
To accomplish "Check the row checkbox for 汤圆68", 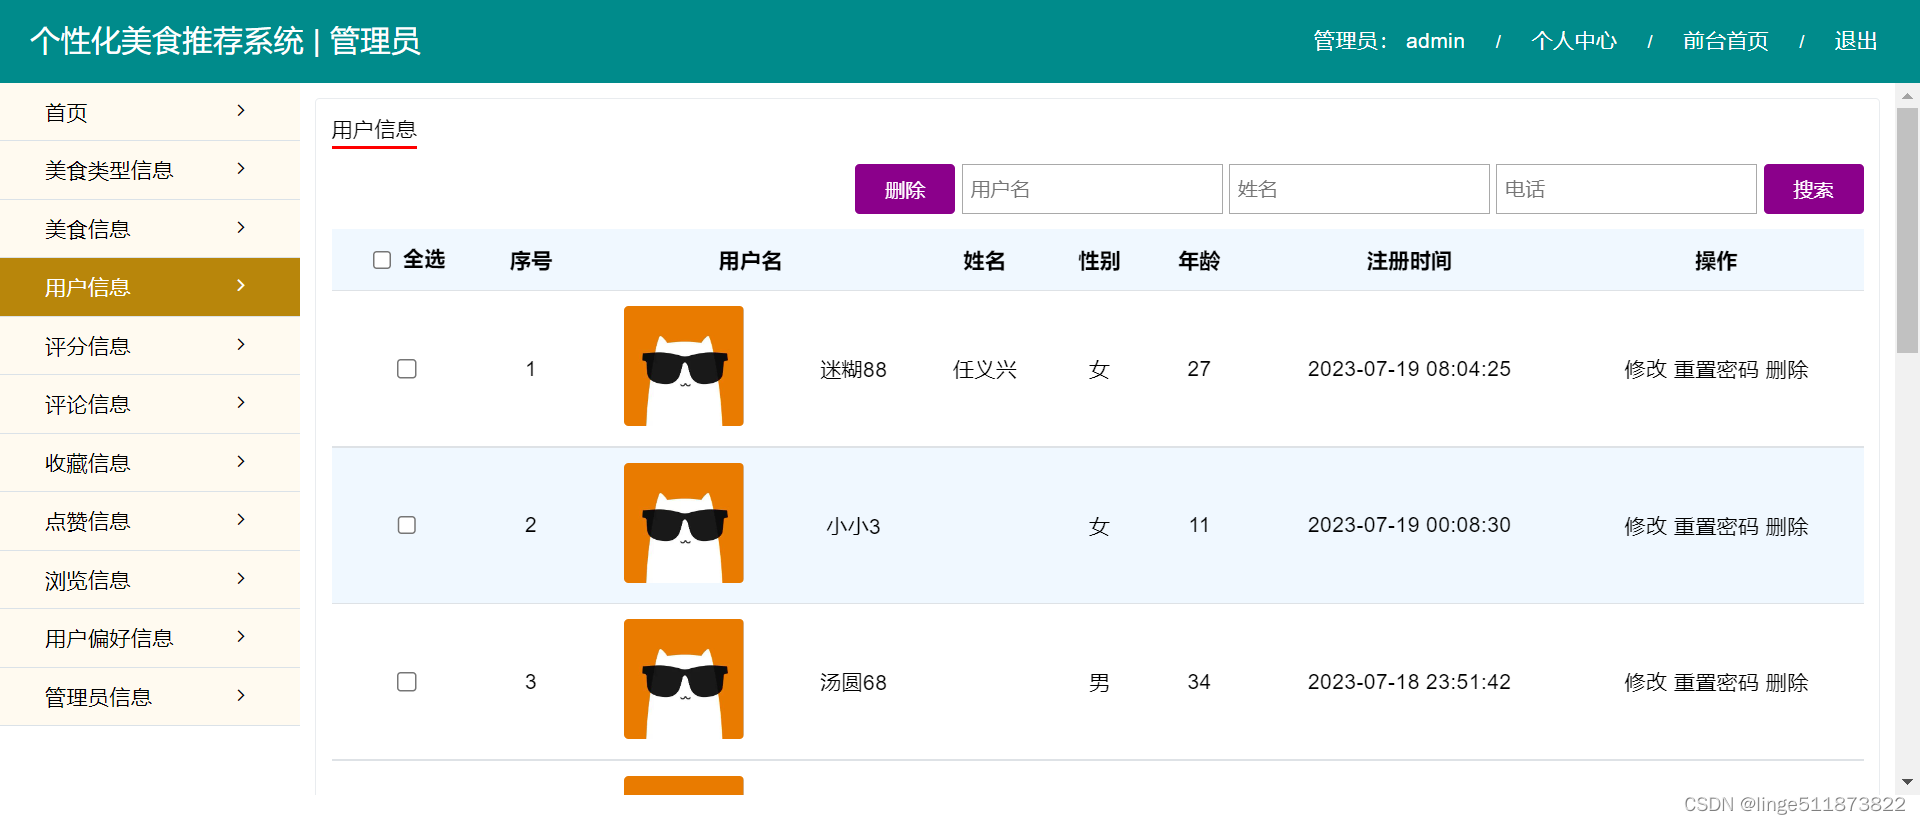I will point(407,682).
